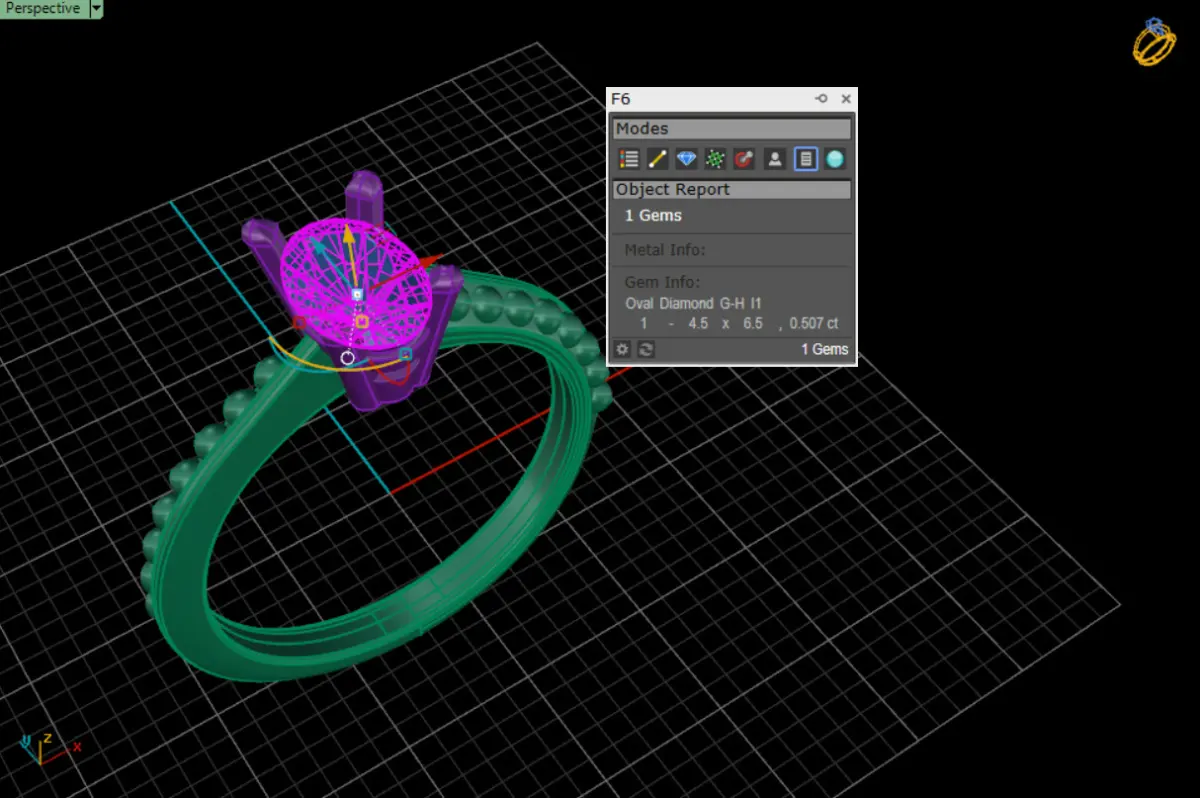The width and height of the screenshot is (1200, 798).
Task: Click '1 Gems' at the panel footer
Action: 824,349
